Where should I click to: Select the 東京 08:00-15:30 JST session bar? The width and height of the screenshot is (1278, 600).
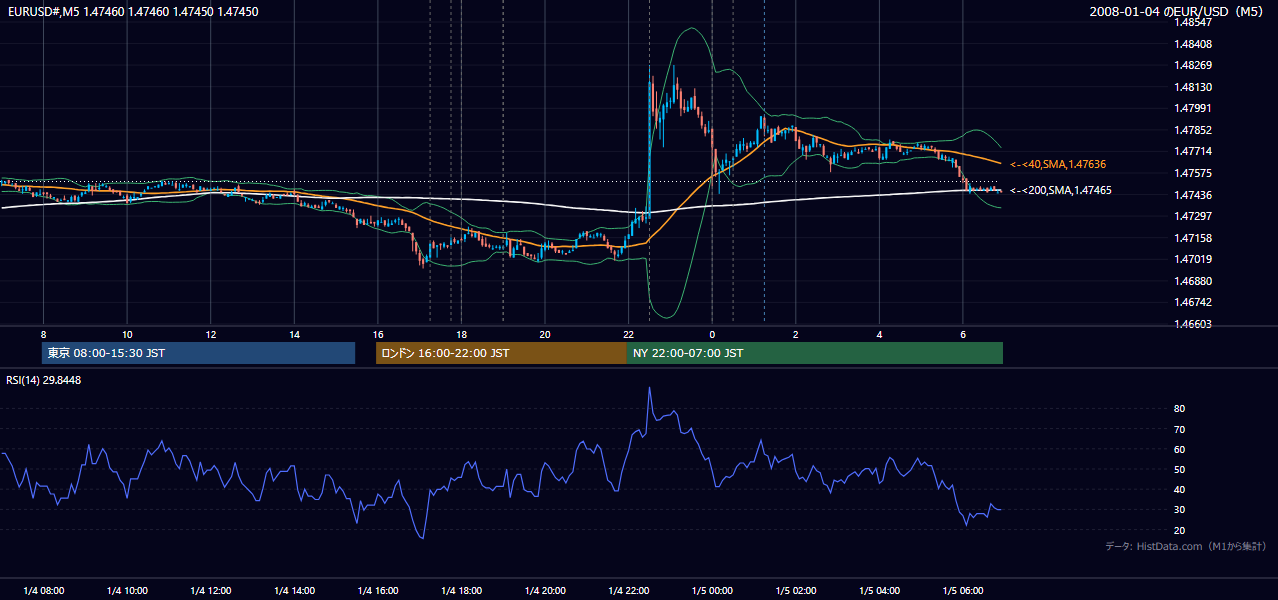(x=198, y=353)
